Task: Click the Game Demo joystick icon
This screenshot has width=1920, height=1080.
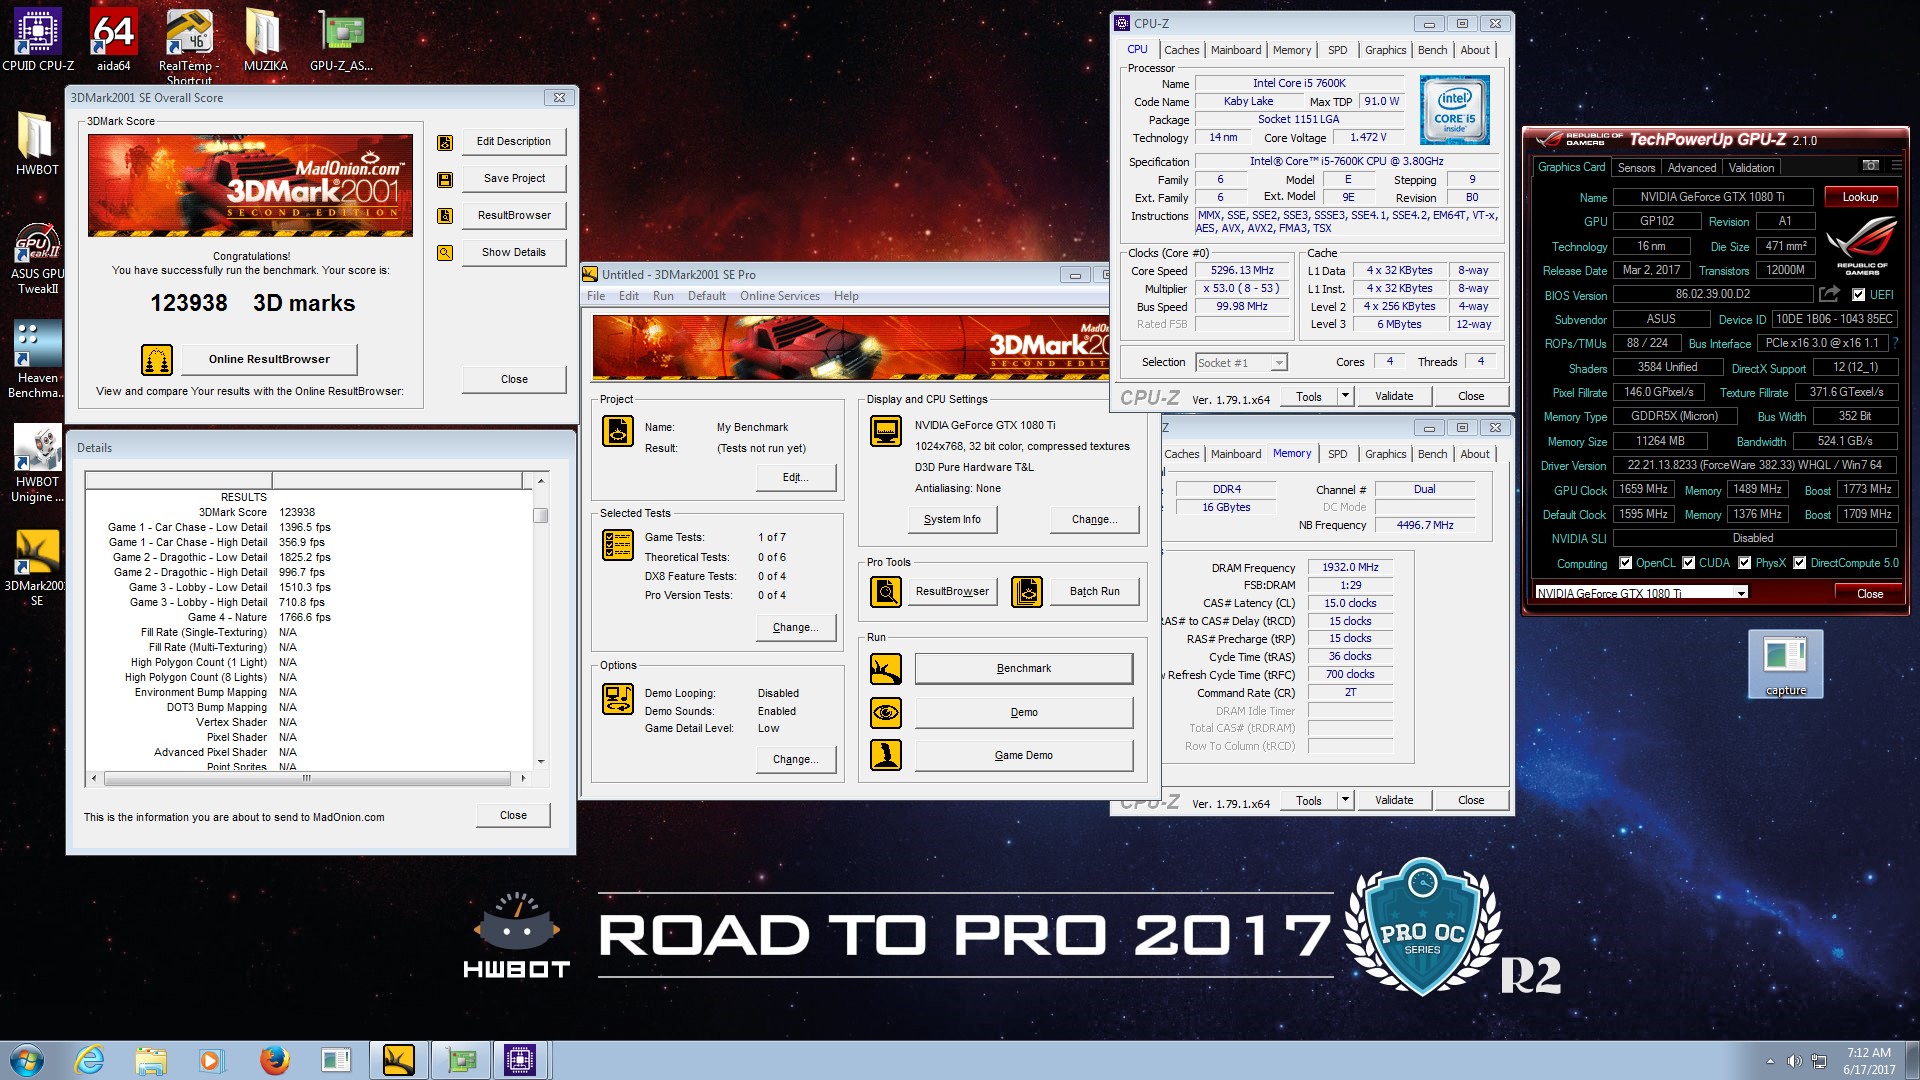Action: click(x=886, y=756)
